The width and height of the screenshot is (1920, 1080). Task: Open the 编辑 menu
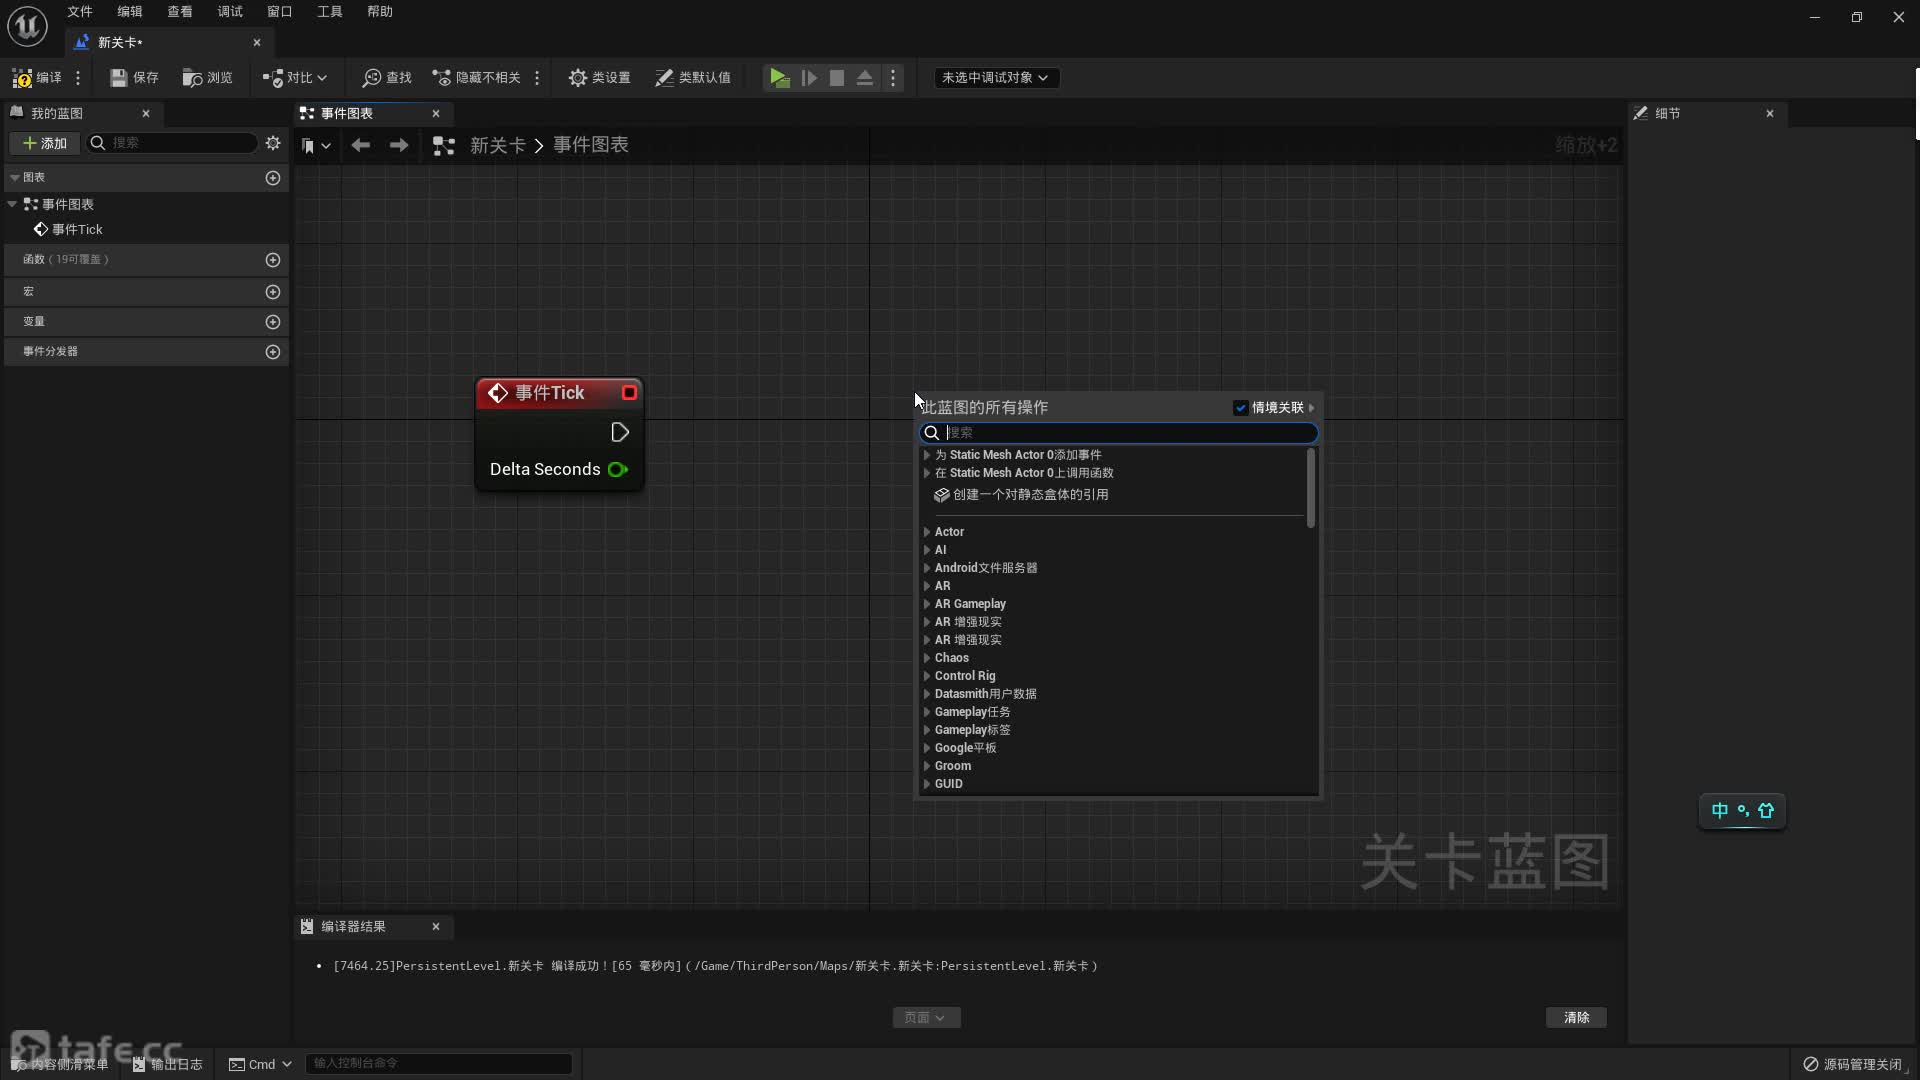coord(130,12)
